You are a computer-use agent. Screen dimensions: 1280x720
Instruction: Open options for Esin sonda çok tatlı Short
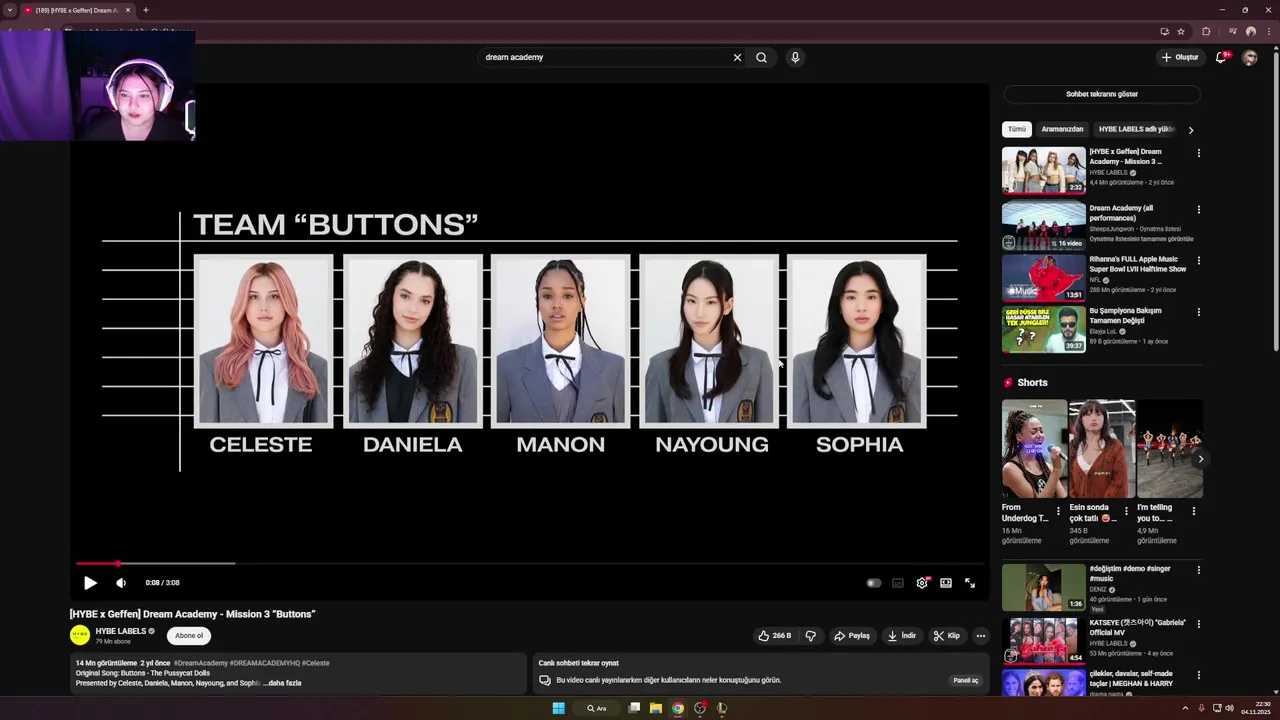pyautogui.click(x=1126, y=511)
